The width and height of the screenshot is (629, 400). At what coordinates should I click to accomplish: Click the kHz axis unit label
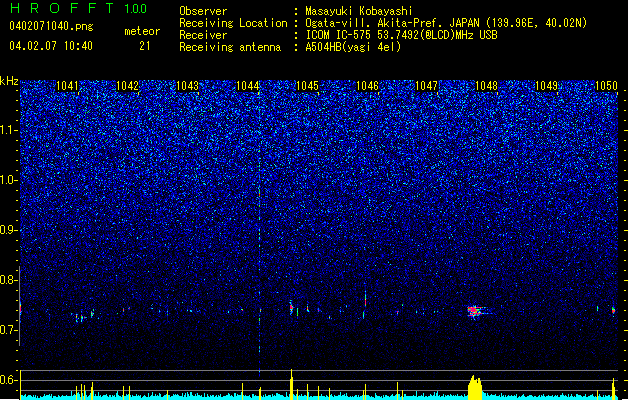click(9, 81)
